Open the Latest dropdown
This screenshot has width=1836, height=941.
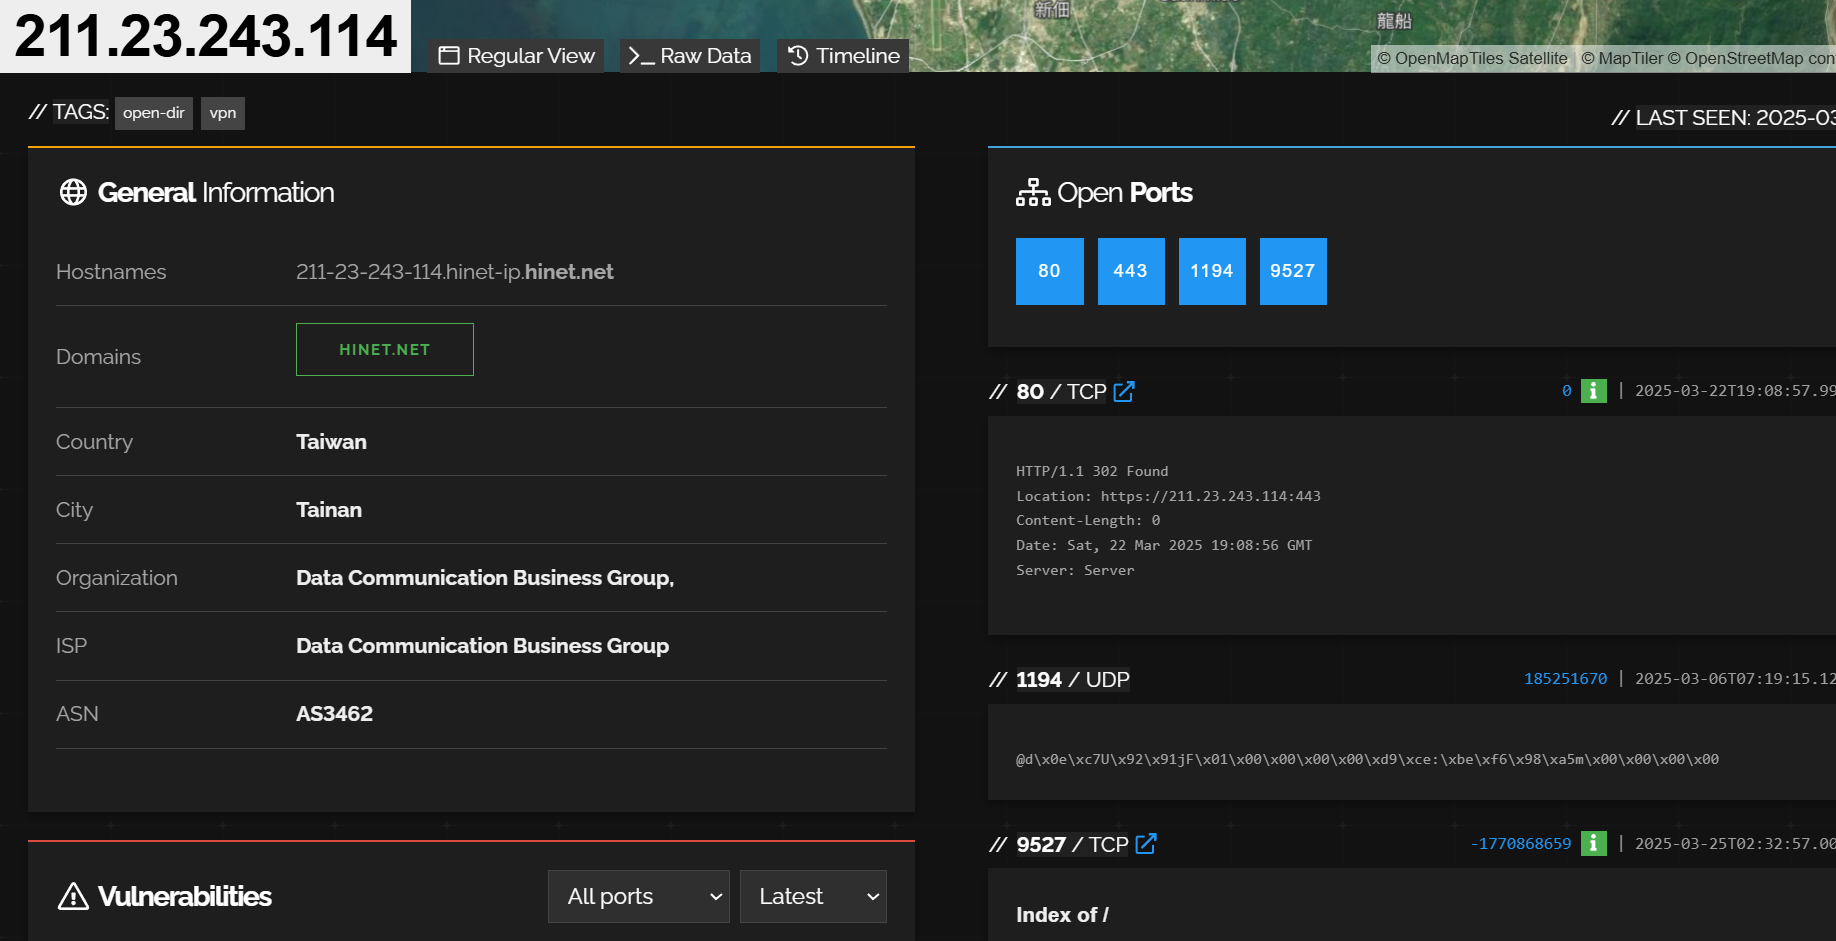tap(813, 896)
